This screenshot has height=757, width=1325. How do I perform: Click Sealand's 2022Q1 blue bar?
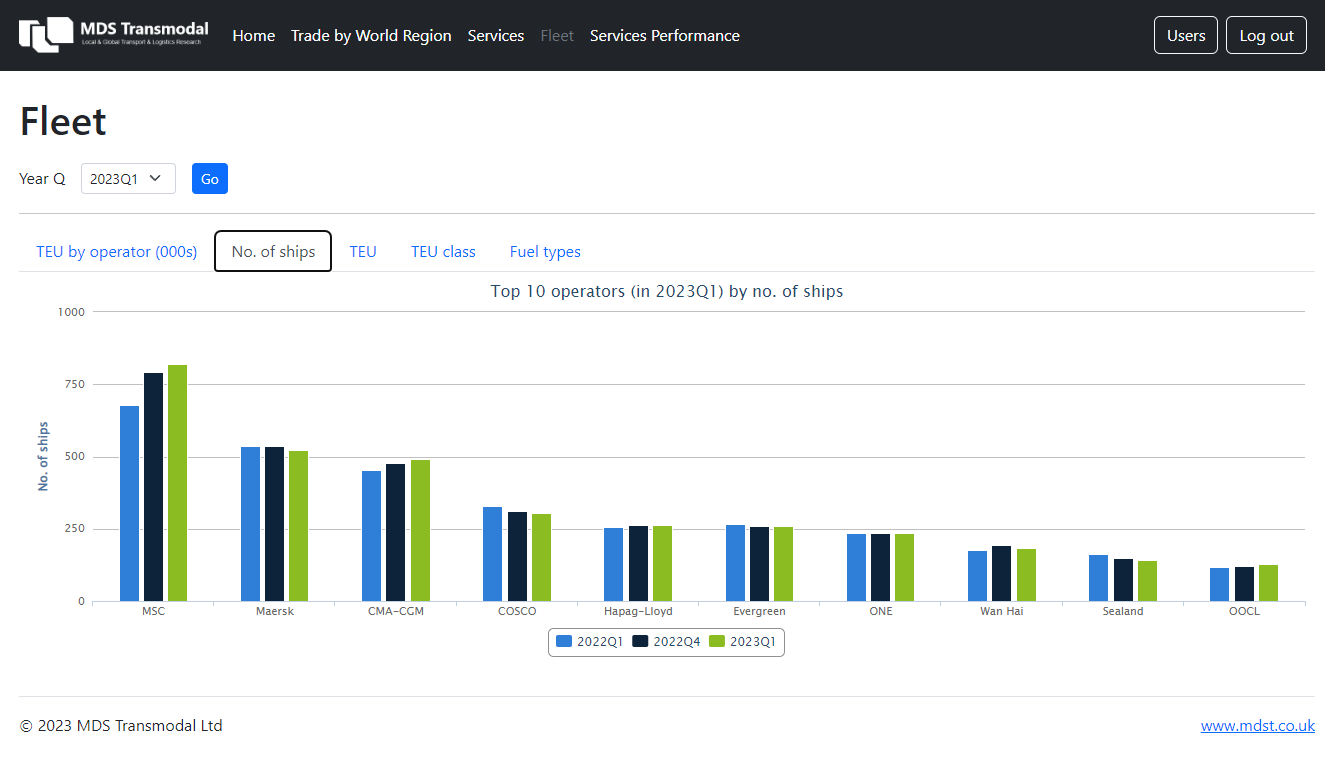click(x=1098, y=578)
